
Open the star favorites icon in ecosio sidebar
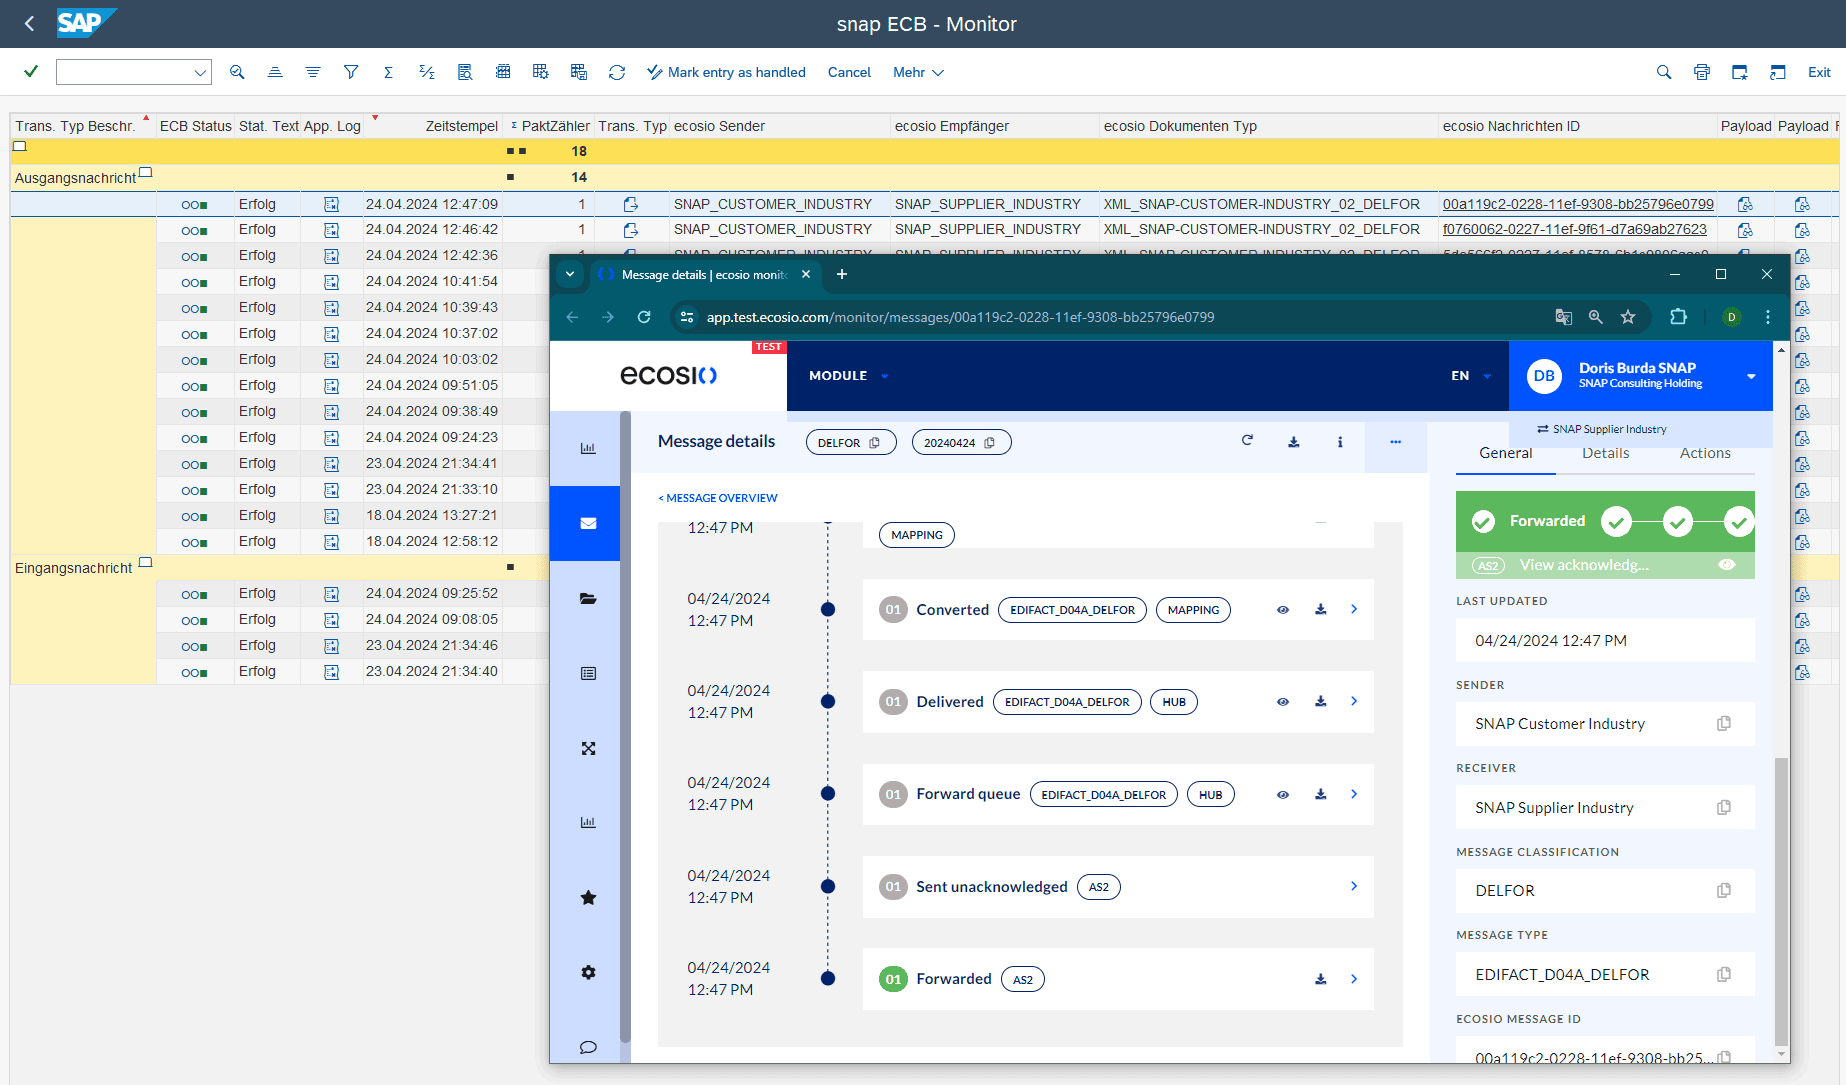[588, 898]
